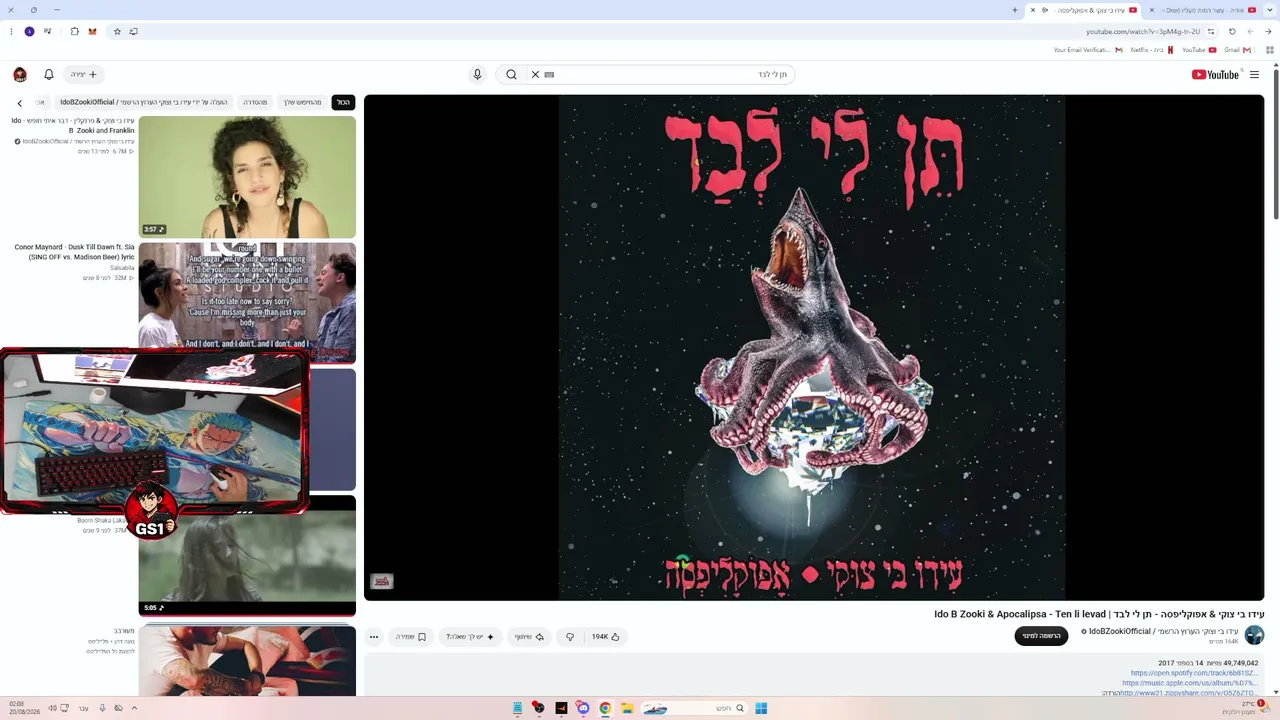The width and height of the screenshot is (1280, 720).
Task: Open the Dusk Till Dawn lyric video thumbnail
Action: pos(247,303)
